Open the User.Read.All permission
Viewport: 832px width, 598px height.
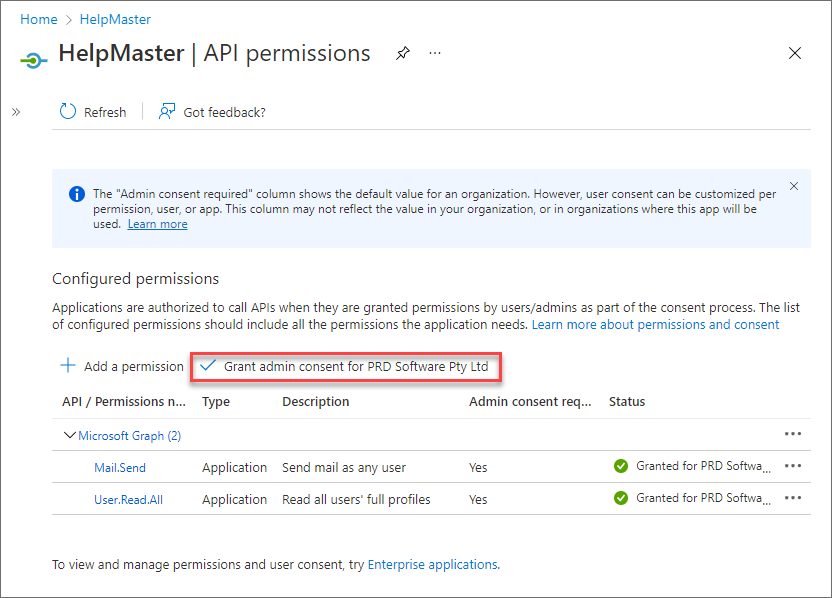128,499
